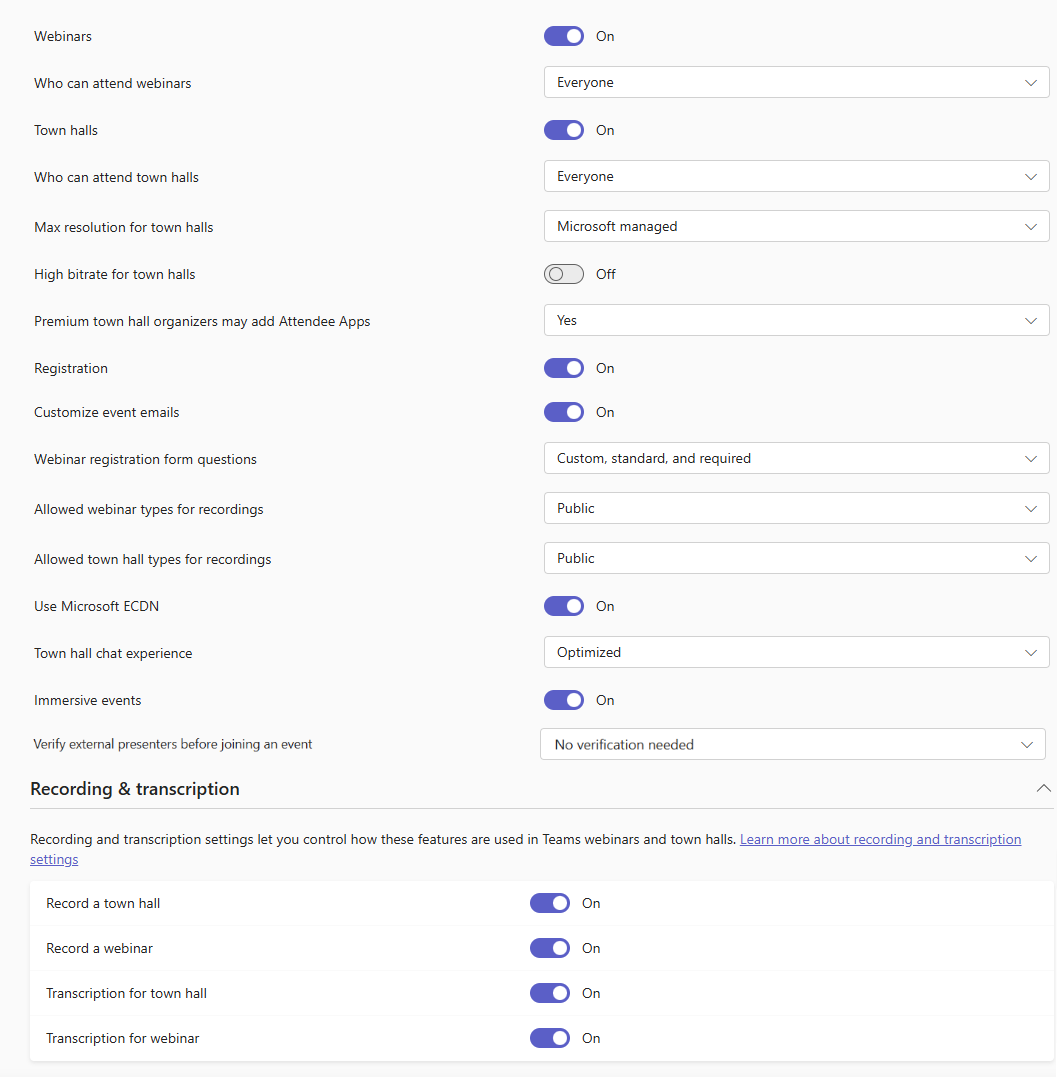This screenshot has width=1057, height=1077.
Task: Open the Town hall chat experience dropdown
Action: [797, 653]
